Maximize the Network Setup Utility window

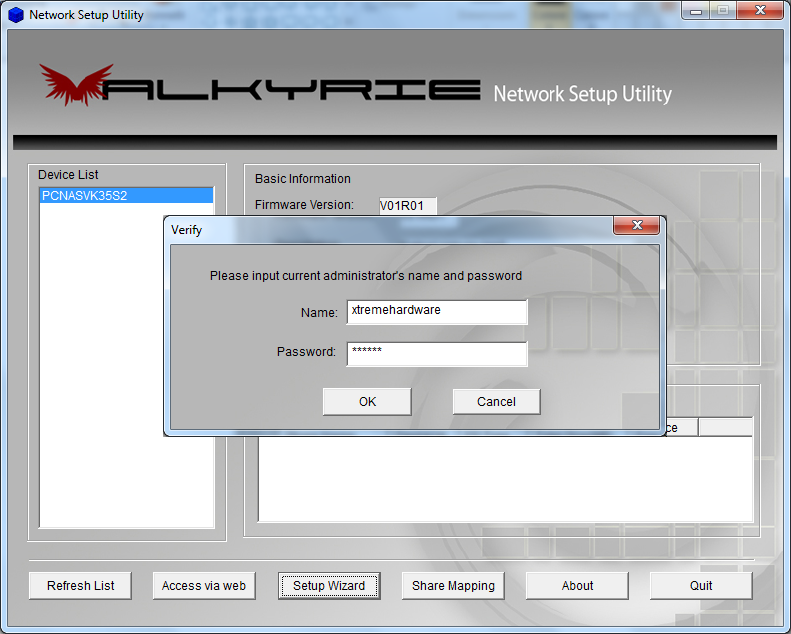coord(723,12)
